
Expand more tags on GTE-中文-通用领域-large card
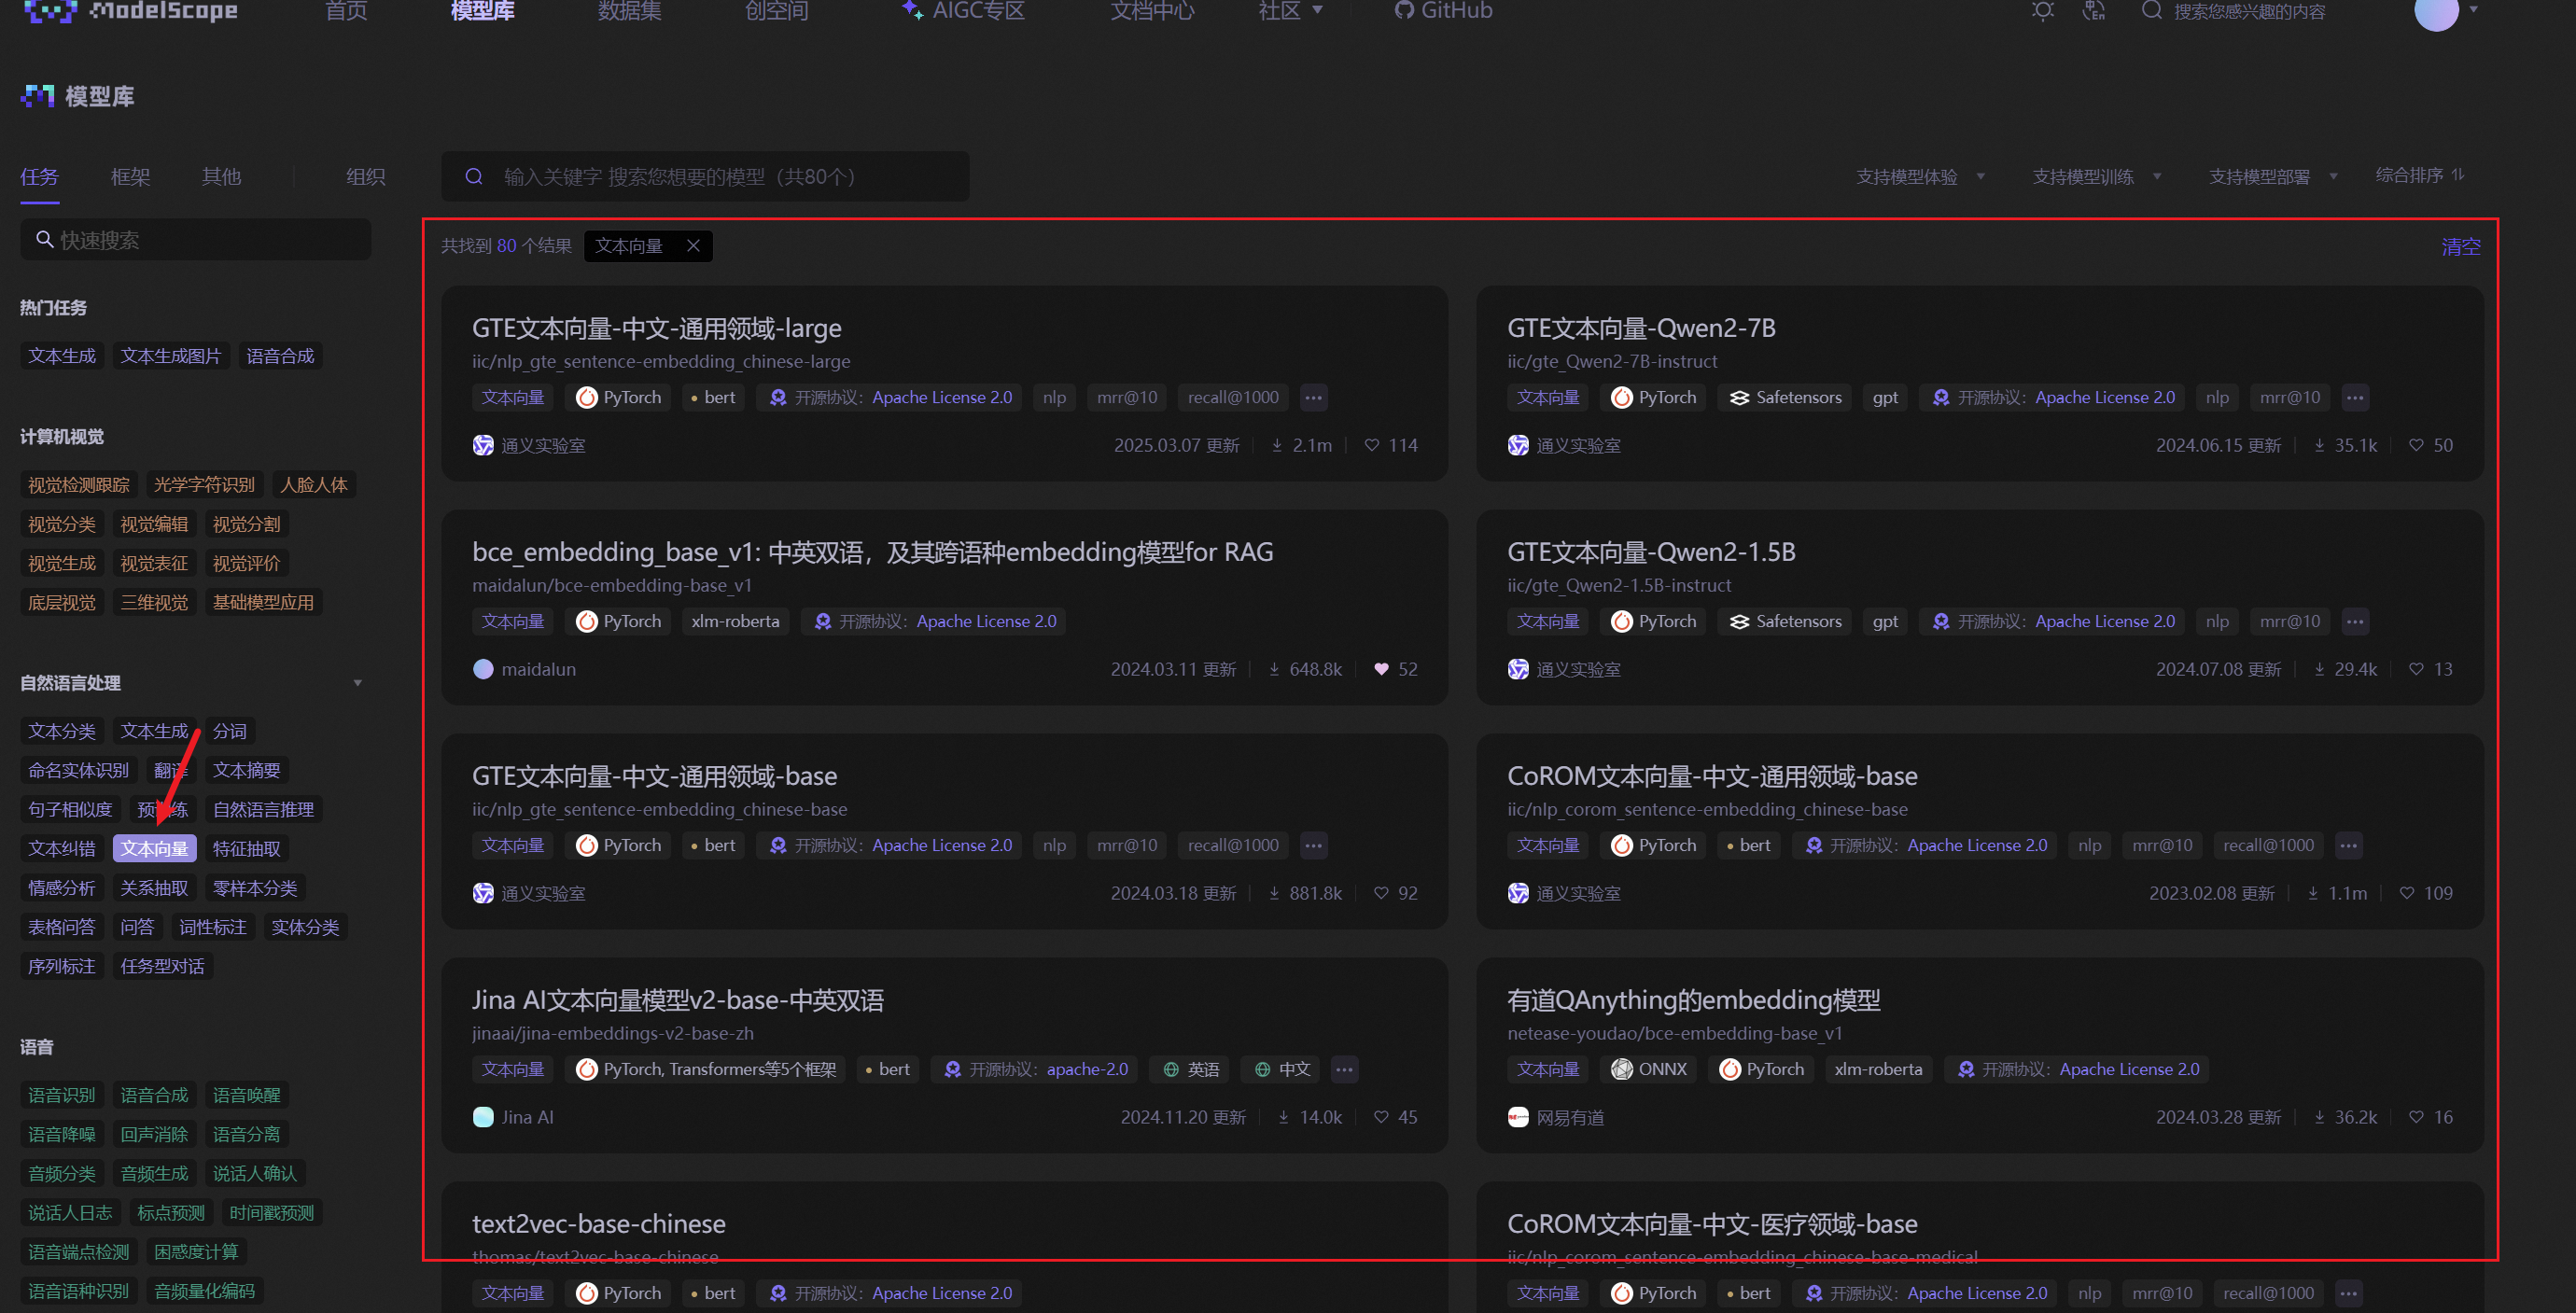coord(1313,397)
